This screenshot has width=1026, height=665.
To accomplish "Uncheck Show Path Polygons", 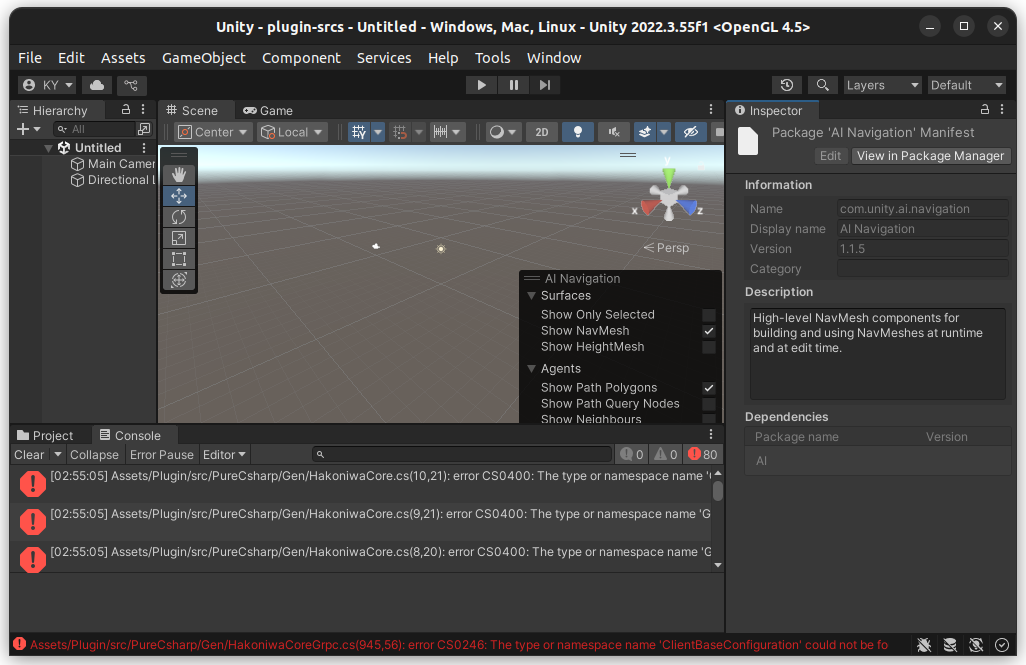I will pyautogui.click(x=709, y=388).
